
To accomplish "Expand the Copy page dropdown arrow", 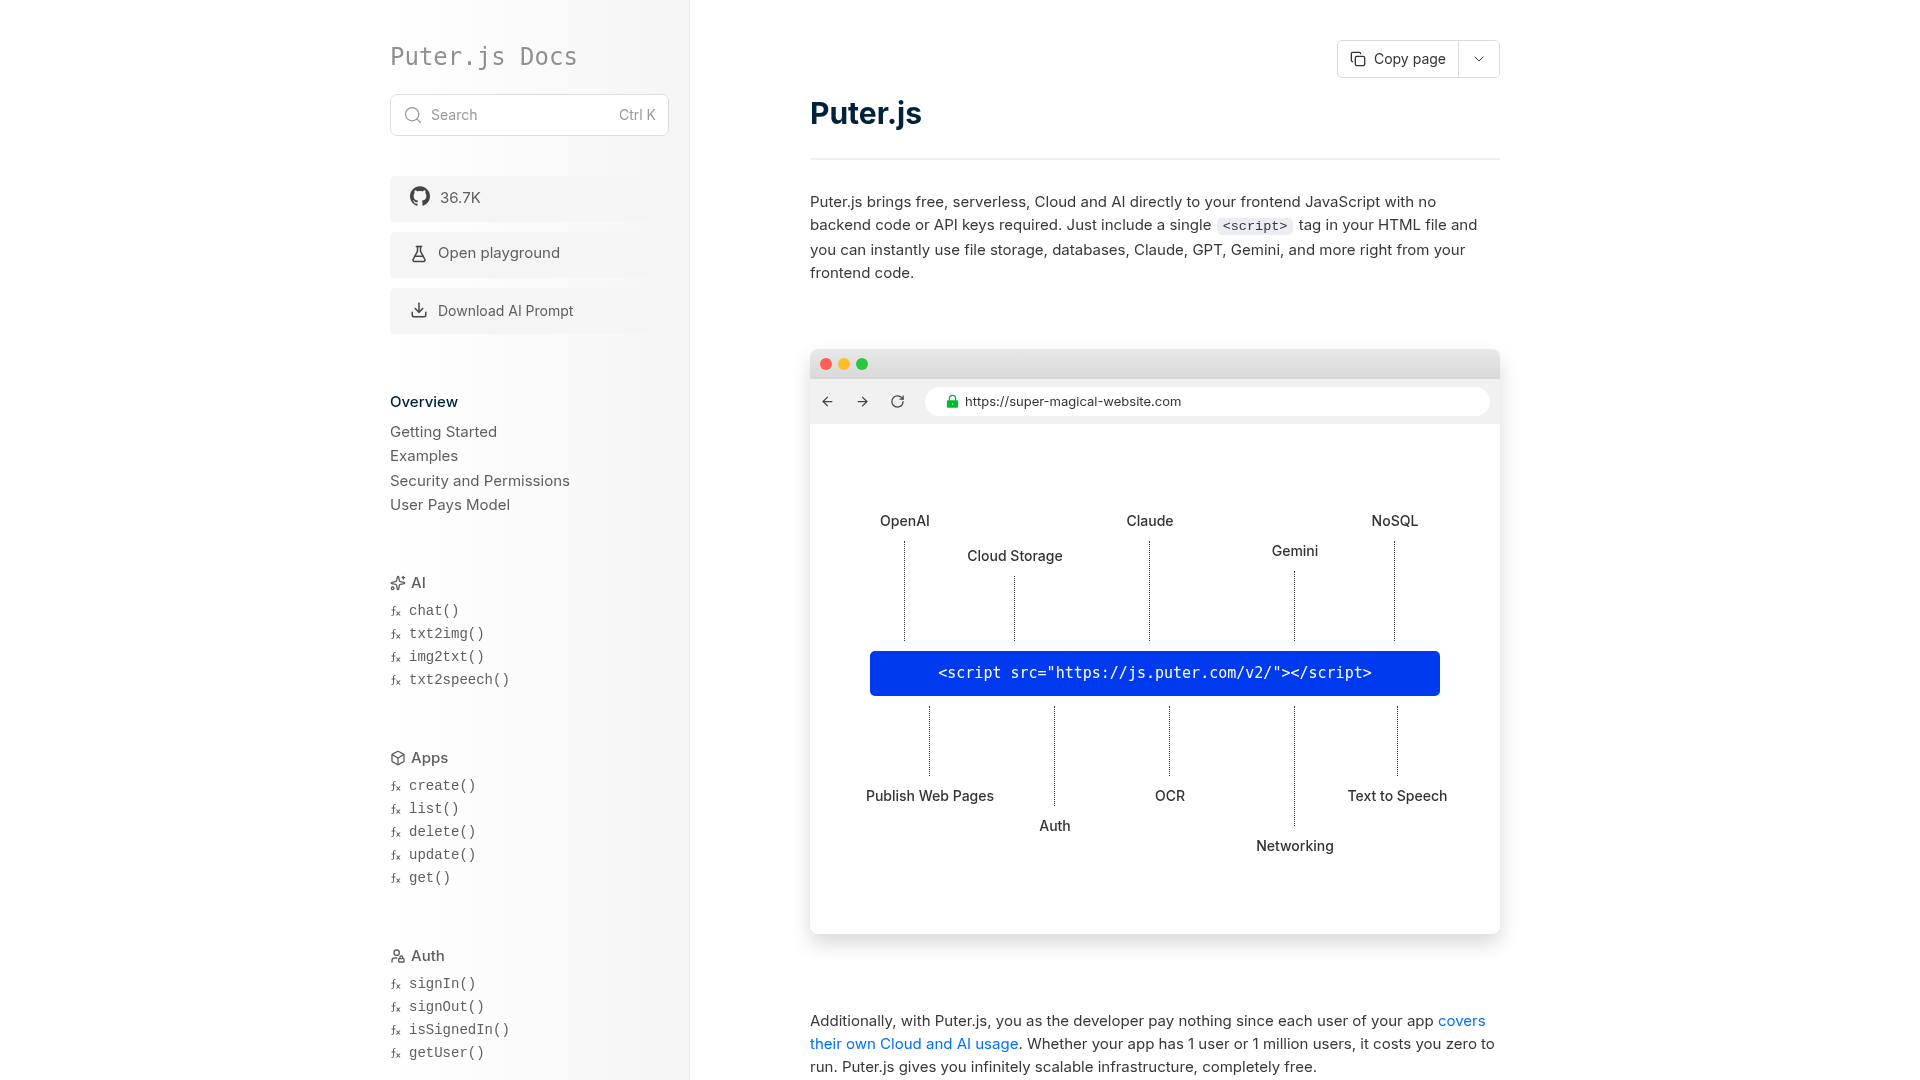I will coord(1479,59).
